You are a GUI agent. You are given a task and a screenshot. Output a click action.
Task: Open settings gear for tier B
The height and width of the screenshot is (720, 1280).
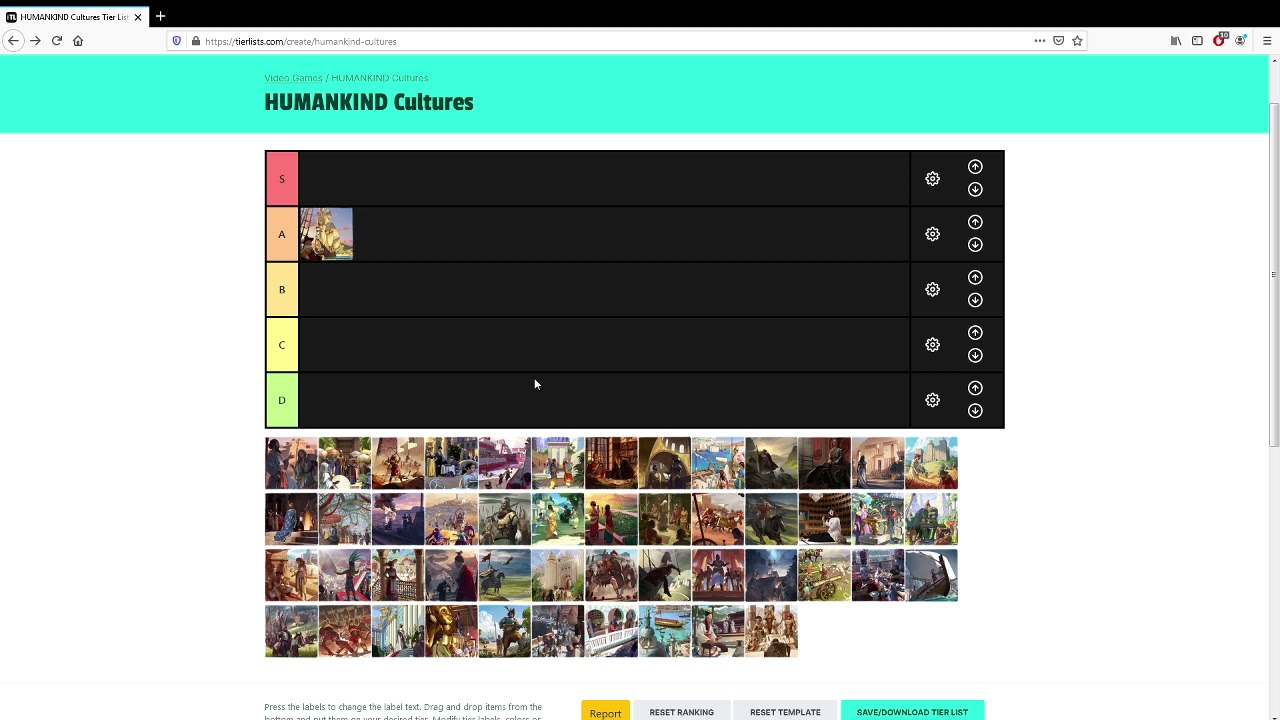(x=932, y=290)
